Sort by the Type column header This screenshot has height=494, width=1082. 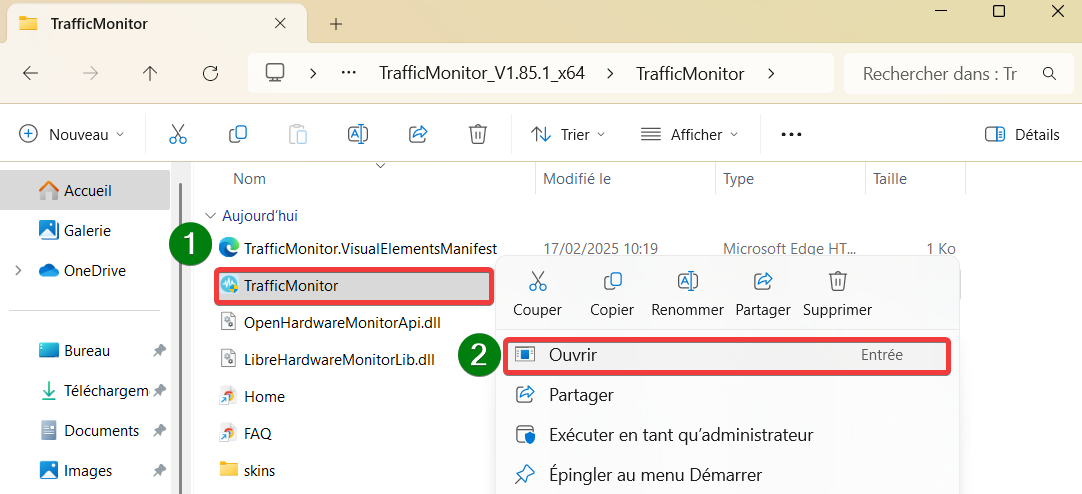[738, 179]
